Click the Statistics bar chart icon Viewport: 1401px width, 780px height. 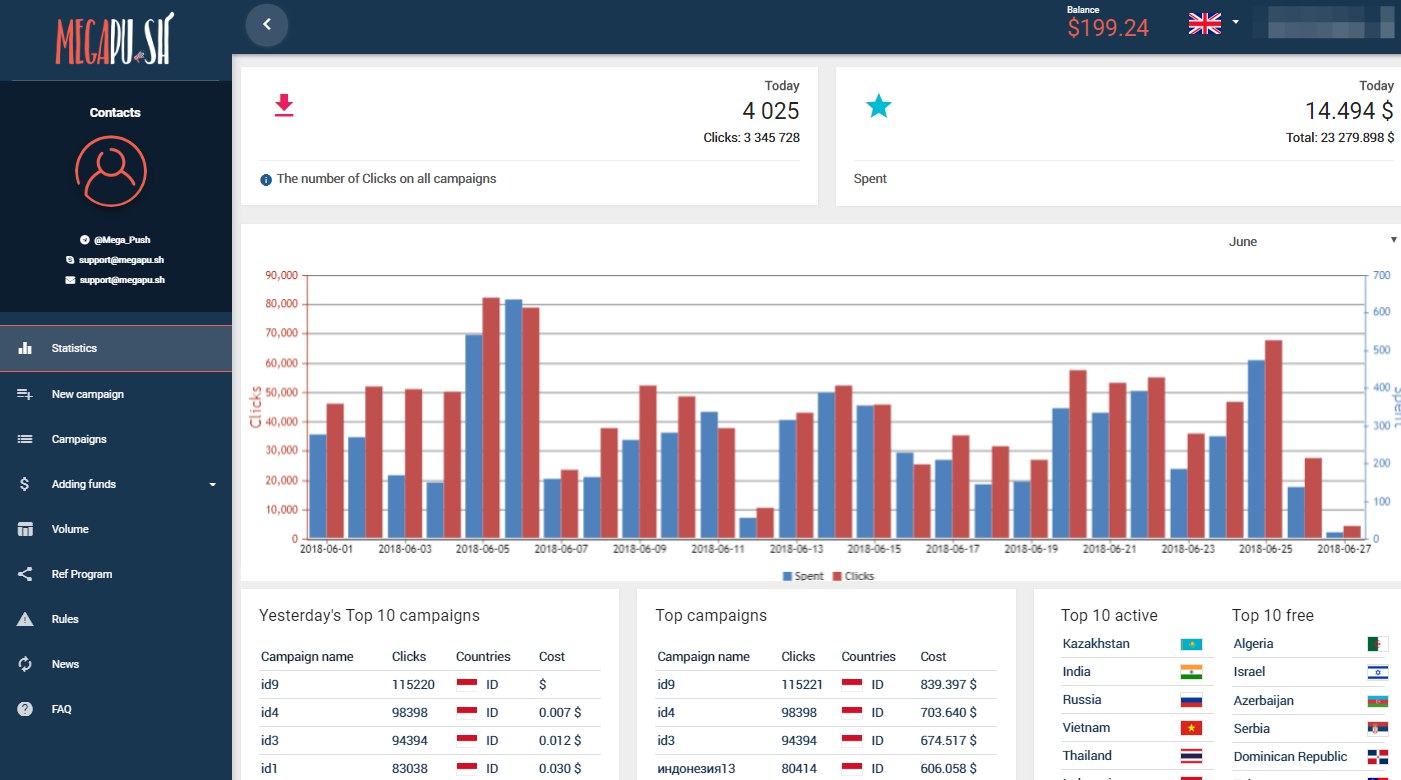click(26, 348)
